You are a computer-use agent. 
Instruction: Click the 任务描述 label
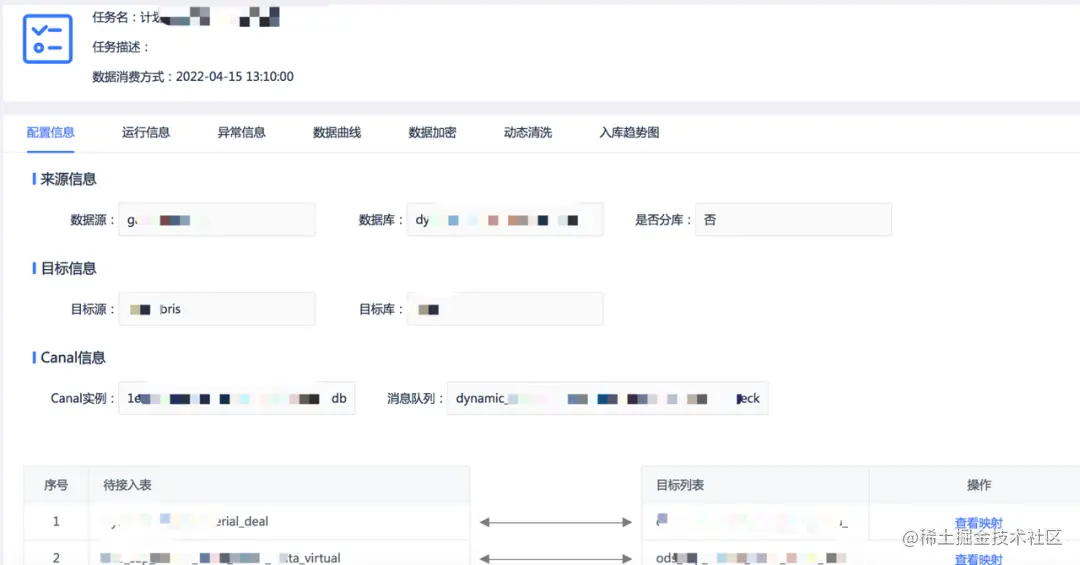point(121,47)
